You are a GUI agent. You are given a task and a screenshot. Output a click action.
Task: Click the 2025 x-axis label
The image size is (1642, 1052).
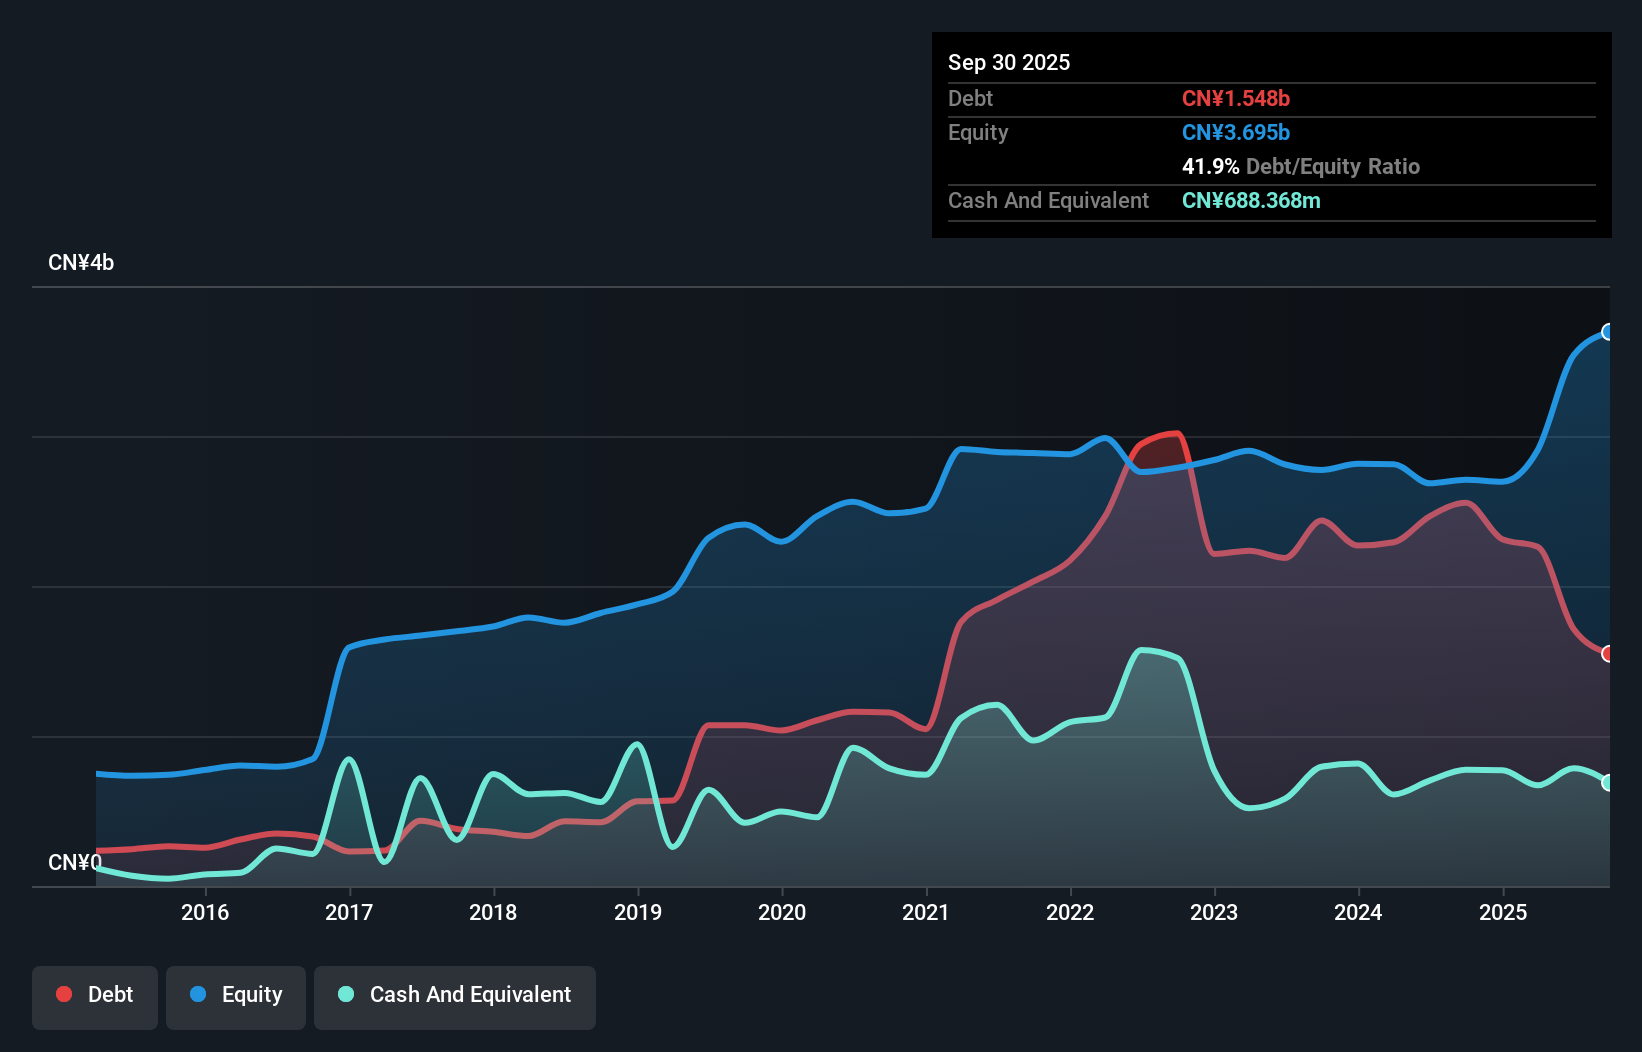pos(1503,912)
